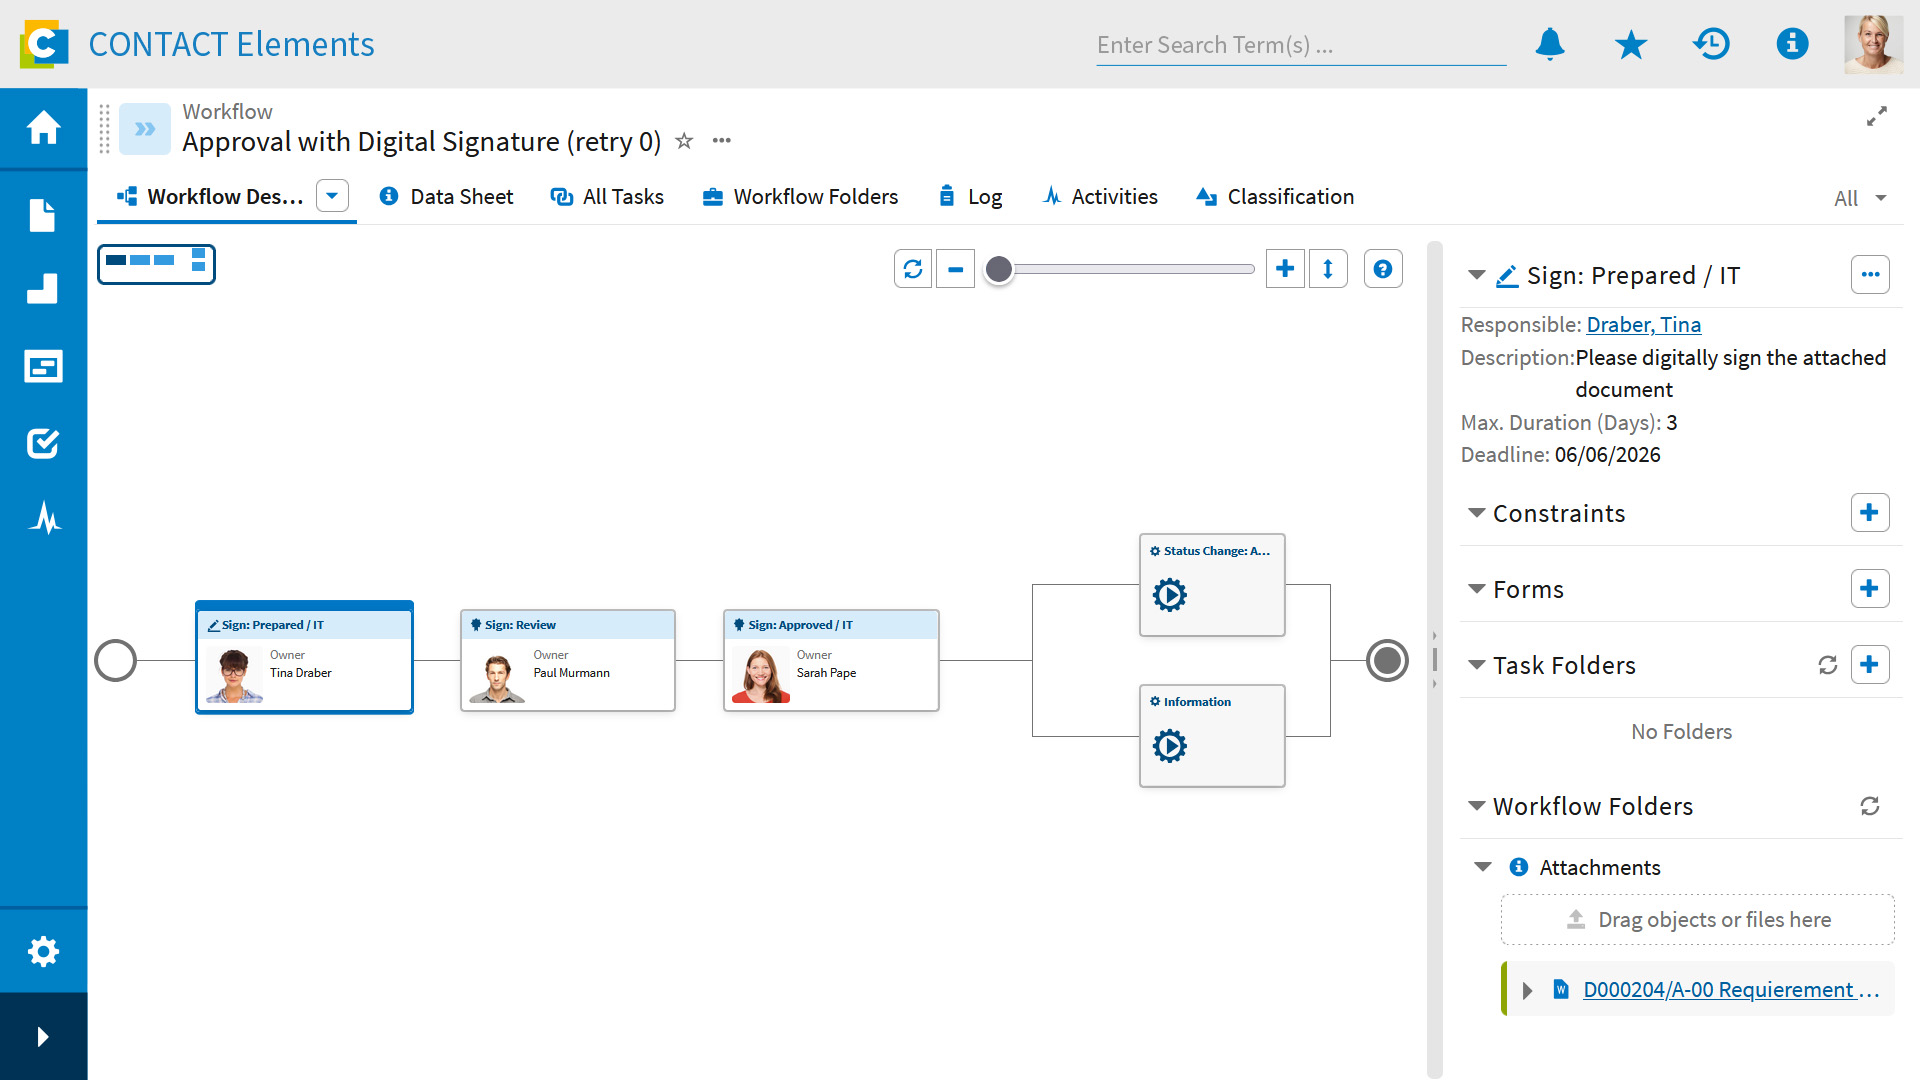
Task: Click the zoom slider handle
Action: 998,269
